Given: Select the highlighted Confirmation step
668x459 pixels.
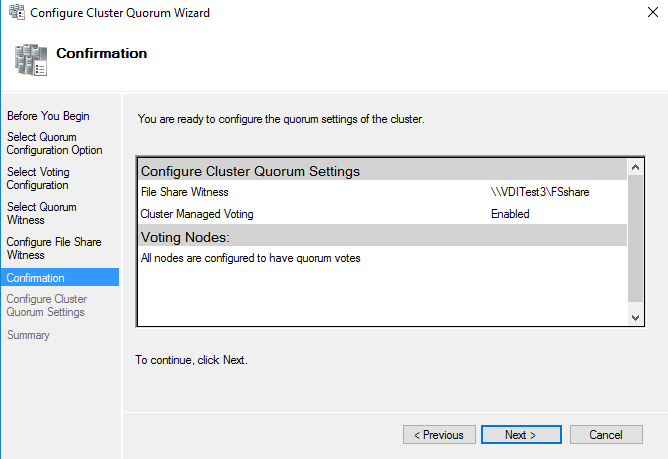Looking at the screenshot, I should click(36, 278).
